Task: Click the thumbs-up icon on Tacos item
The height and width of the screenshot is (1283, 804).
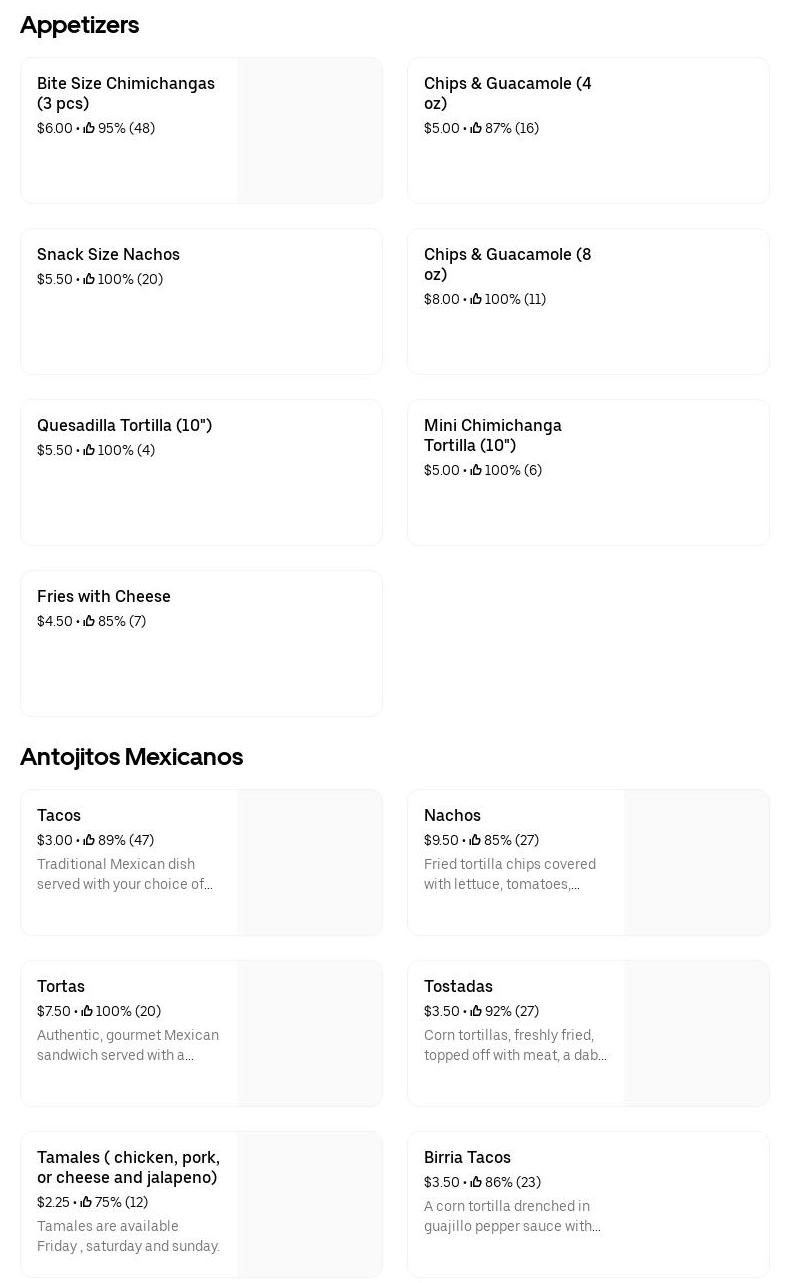Action: [x=89, y=840]
